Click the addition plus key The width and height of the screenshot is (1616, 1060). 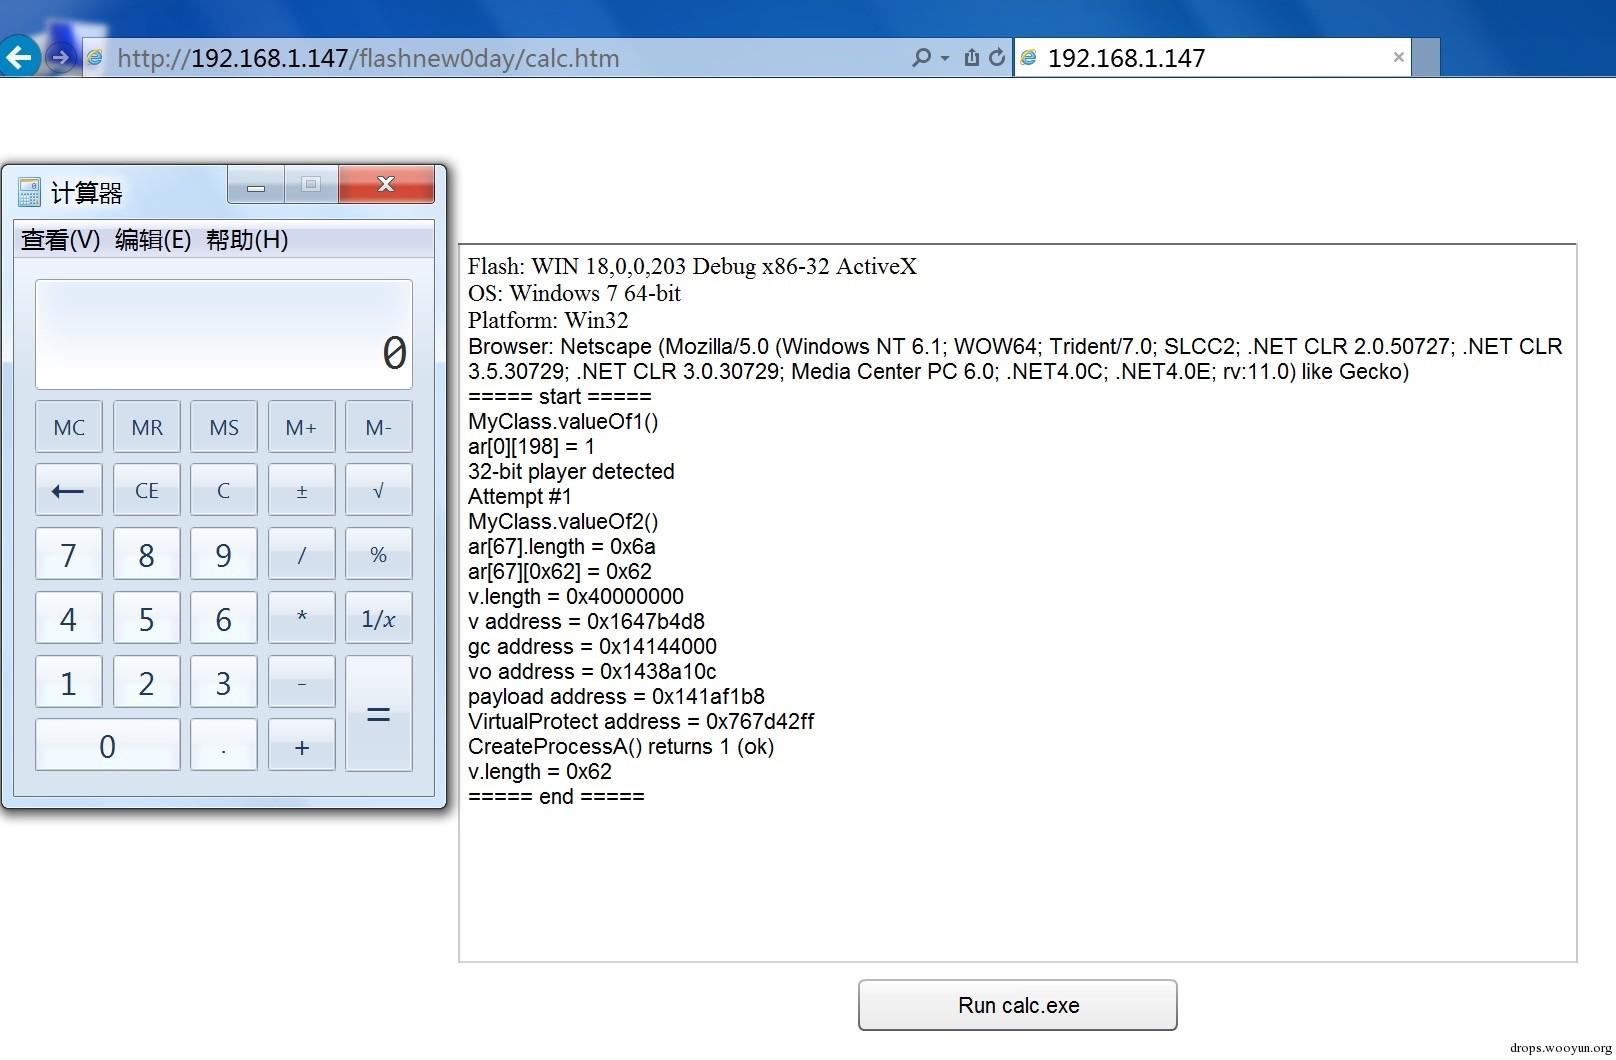tap(301, 745)
